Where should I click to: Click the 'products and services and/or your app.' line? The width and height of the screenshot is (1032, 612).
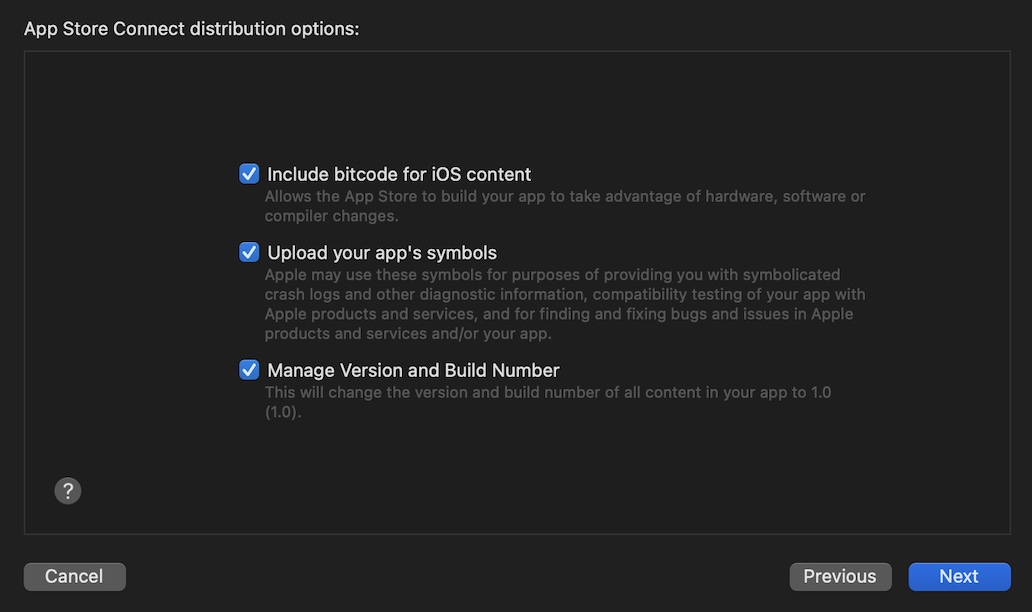coord(407,334)
